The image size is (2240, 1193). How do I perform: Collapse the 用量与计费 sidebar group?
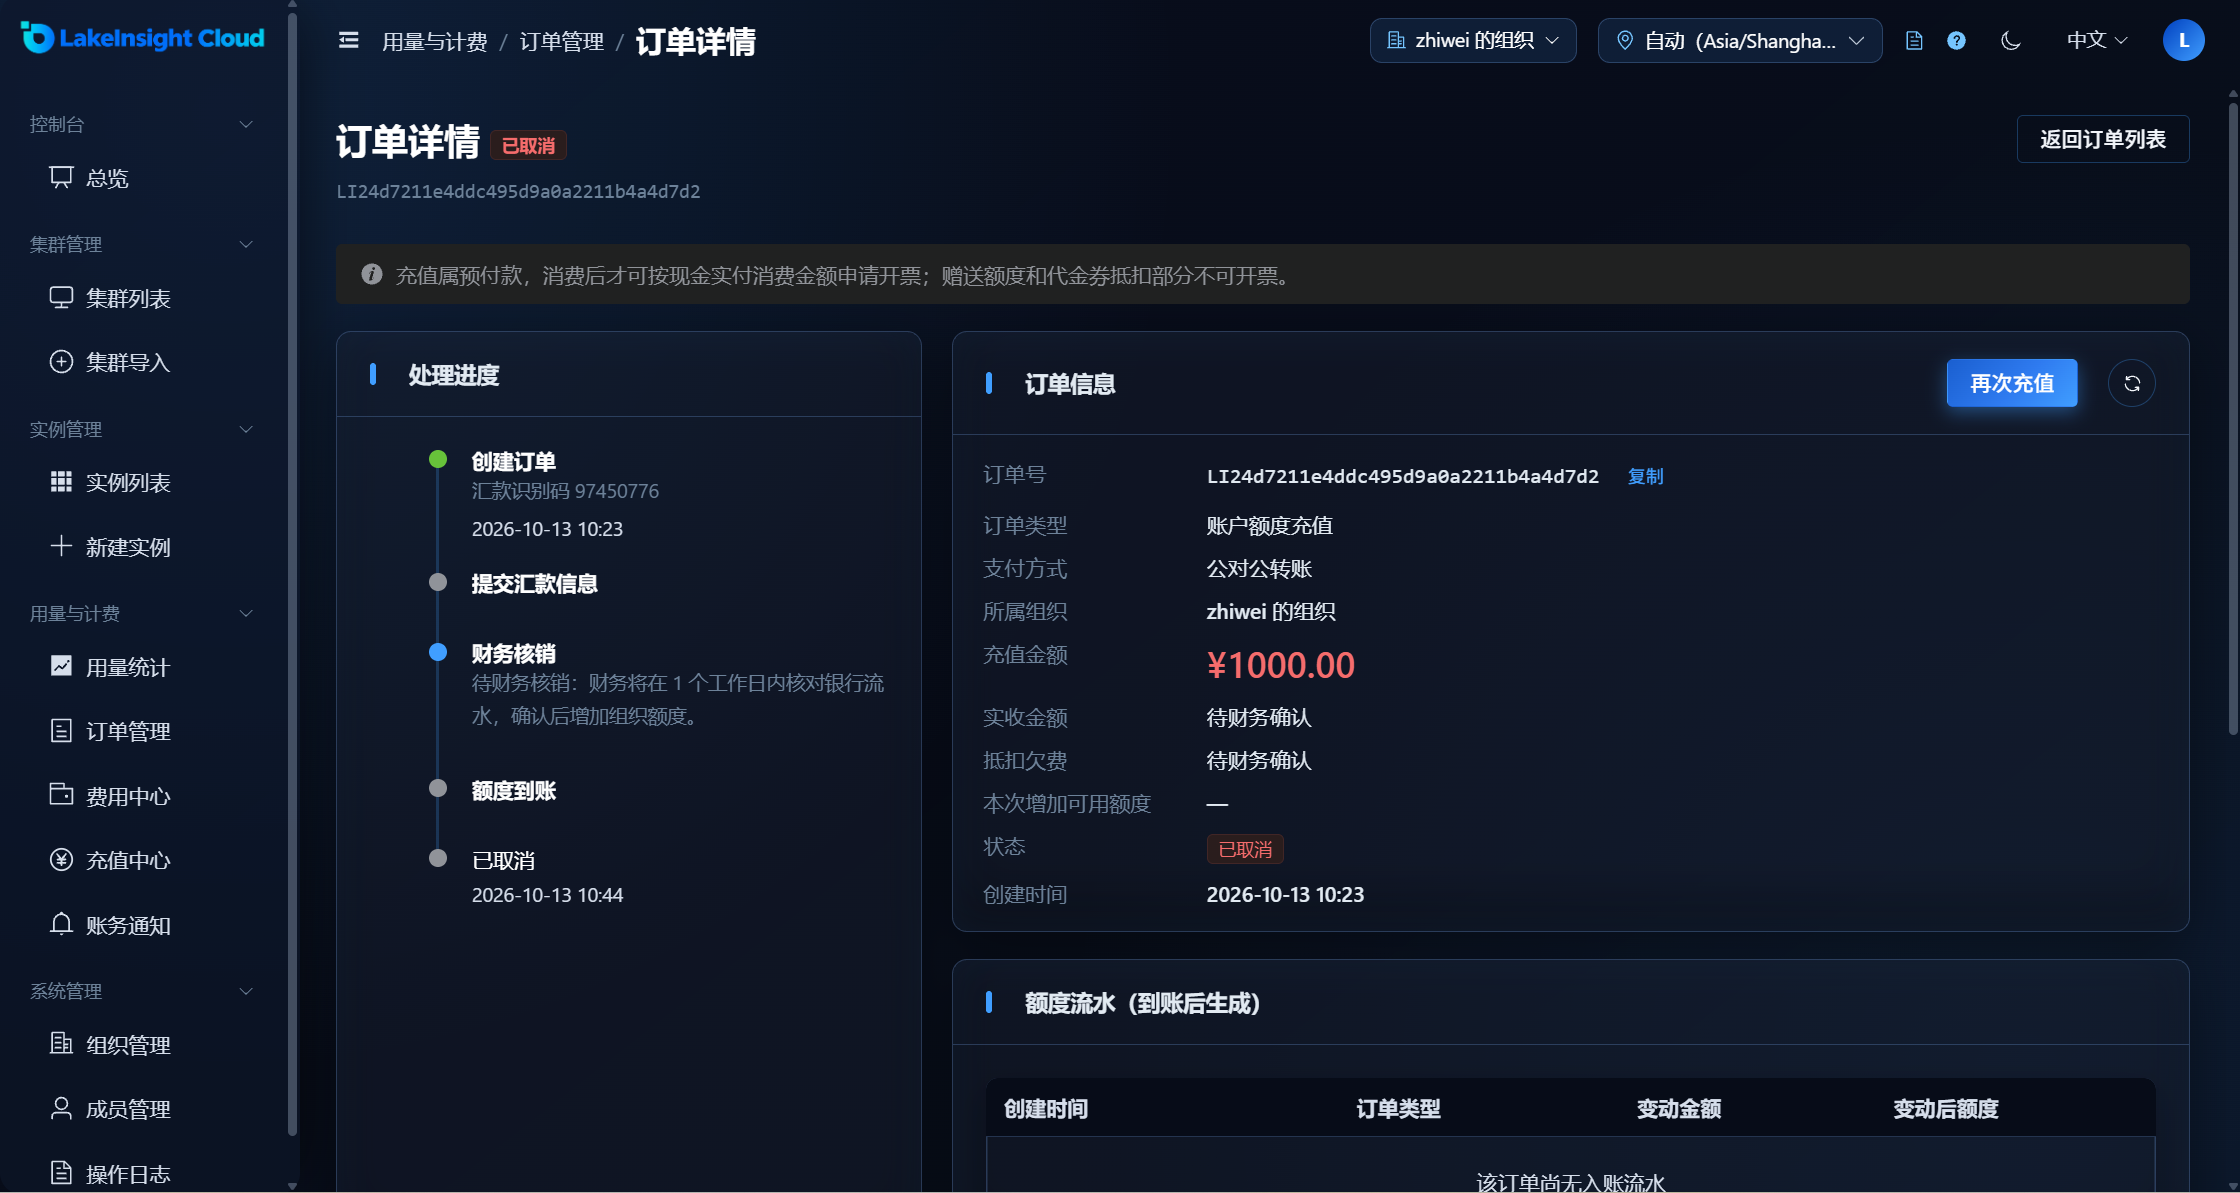[142, 613]
